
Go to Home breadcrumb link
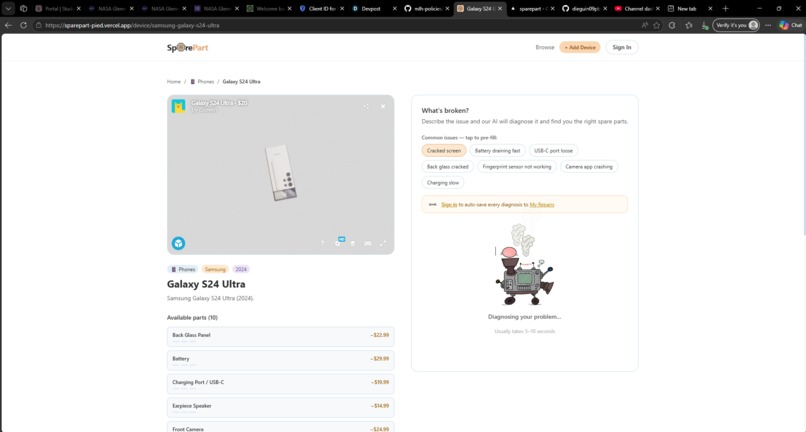[174, 82]
